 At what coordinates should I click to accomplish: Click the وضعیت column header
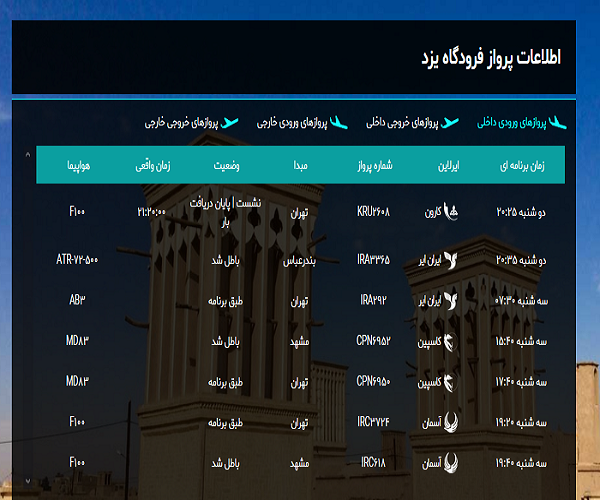click(227, 166)
